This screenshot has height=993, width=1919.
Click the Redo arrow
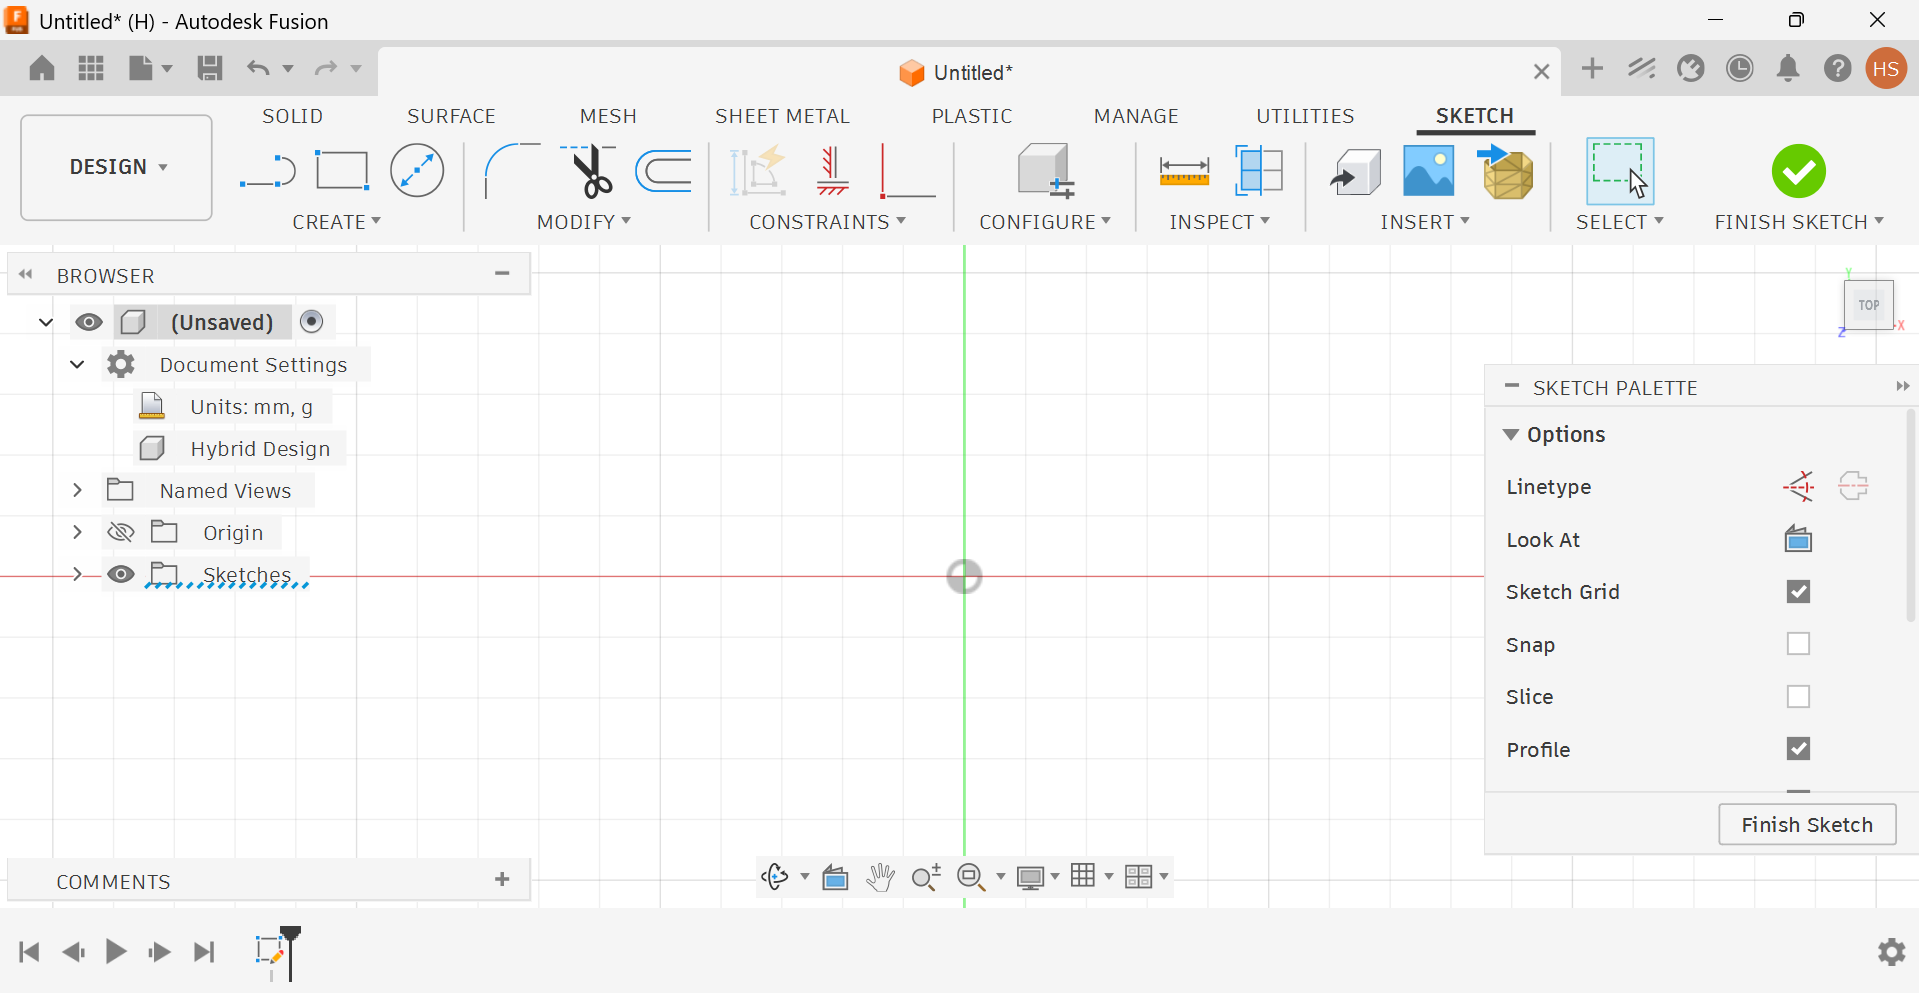click(326, 68)
